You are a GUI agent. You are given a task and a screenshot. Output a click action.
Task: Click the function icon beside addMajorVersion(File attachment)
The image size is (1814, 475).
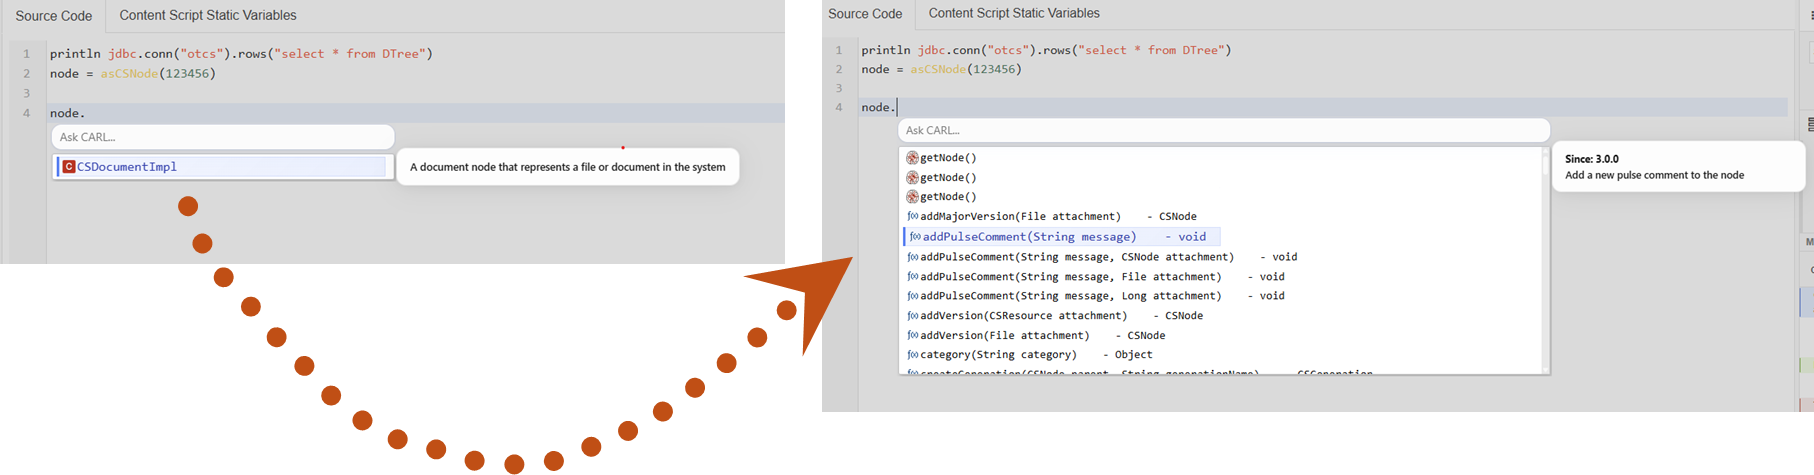[912, 217]
